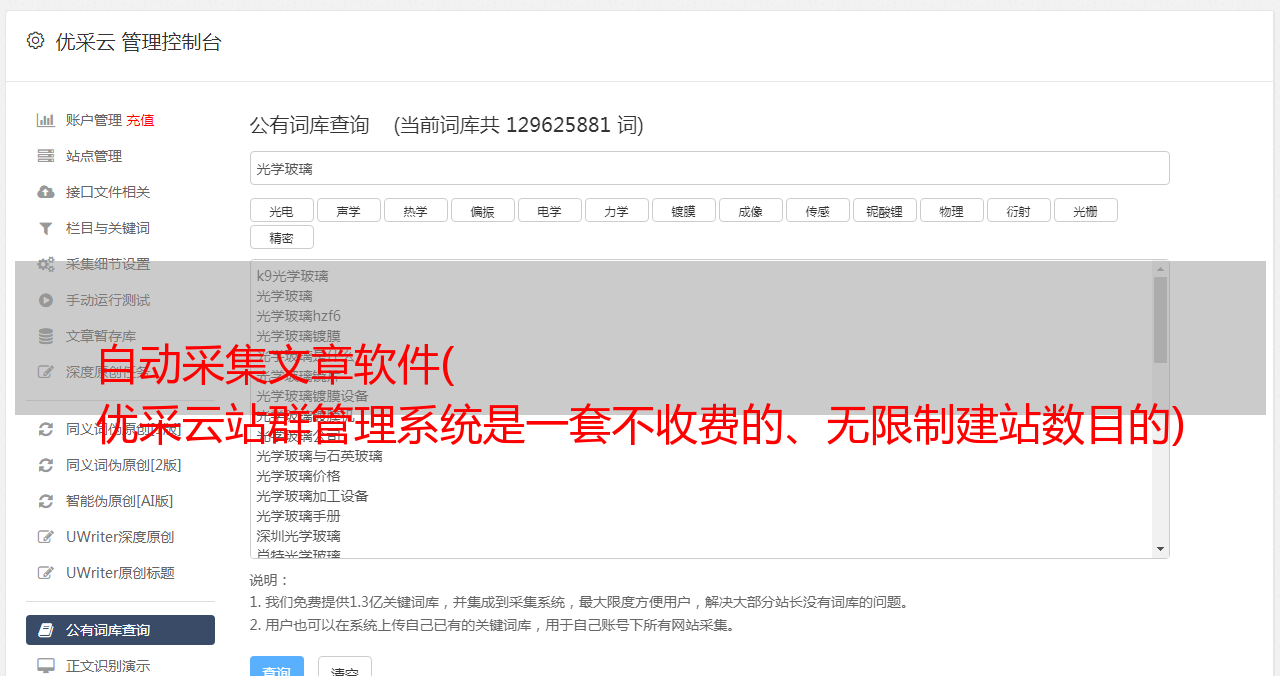Select the 成像 tag button
This screenshot has height=676, width=1280.
(751, 210)
